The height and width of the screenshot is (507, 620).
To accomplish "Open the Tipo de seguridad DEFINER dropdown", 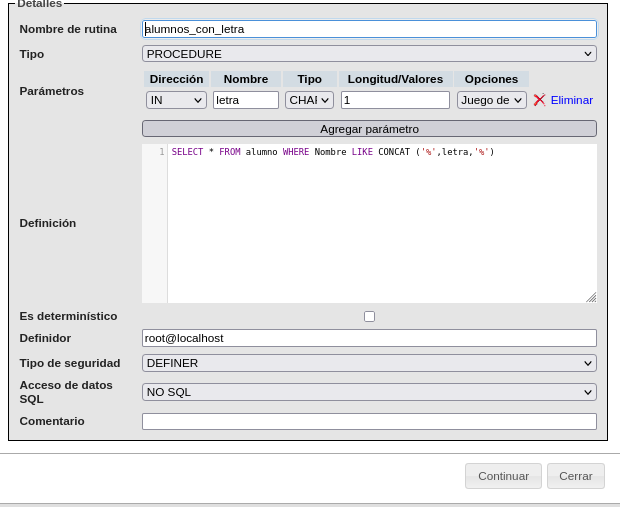I will 369,363.
